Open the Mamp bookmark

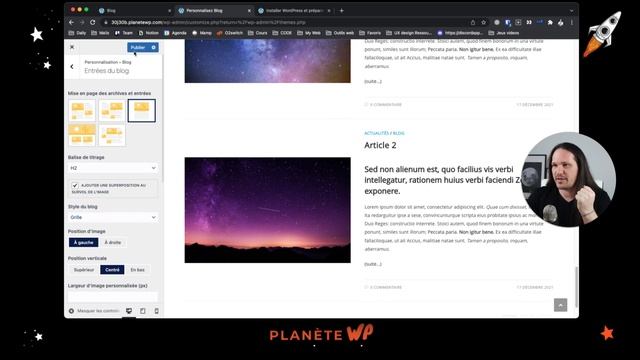(202, 33)
